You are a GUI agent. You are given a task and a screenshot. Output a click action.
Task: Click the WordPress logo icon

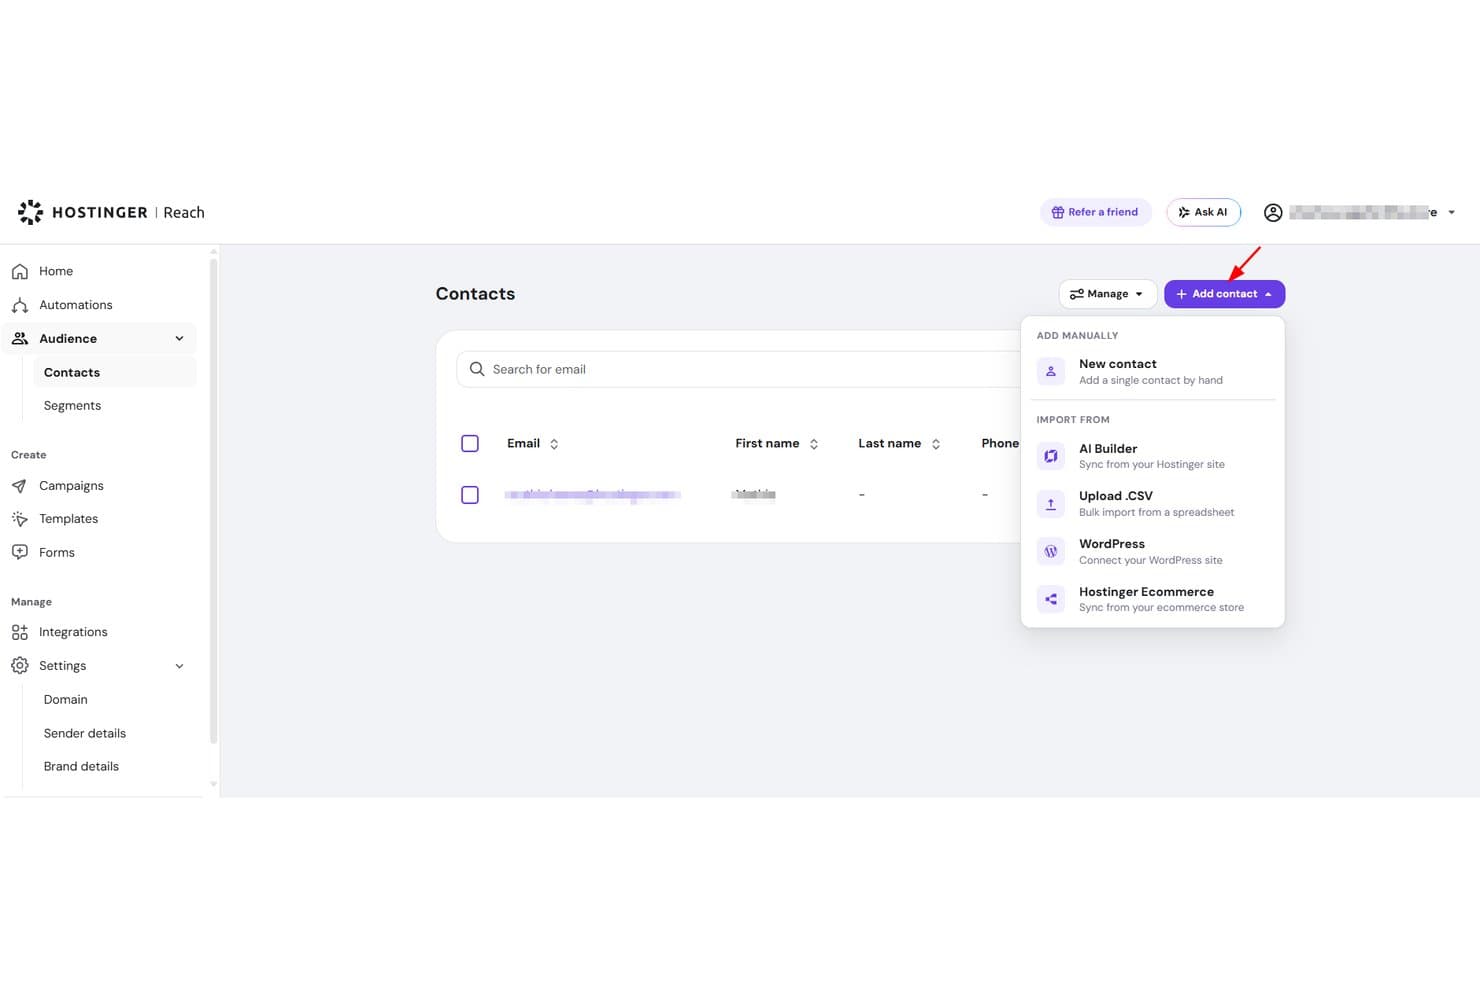(x=1051, y=551)
